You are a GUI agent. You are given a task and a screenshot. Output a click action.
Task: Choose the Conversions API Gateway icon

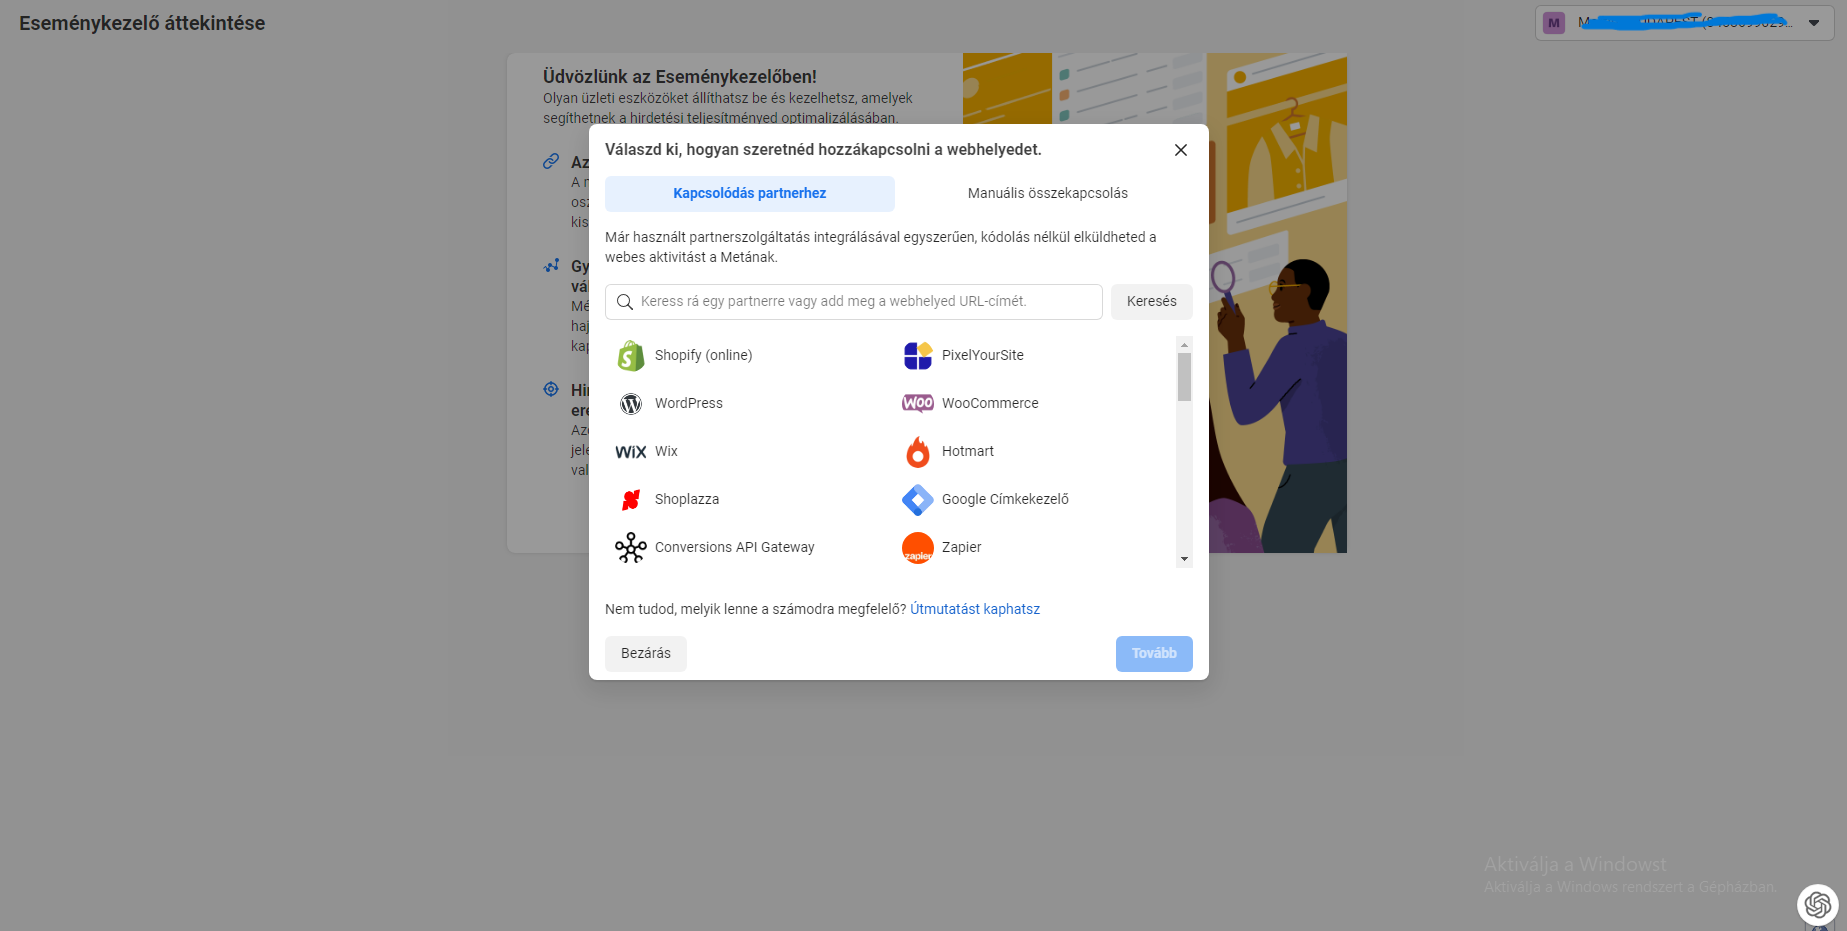pyautogui.click(x=631, y=547)
